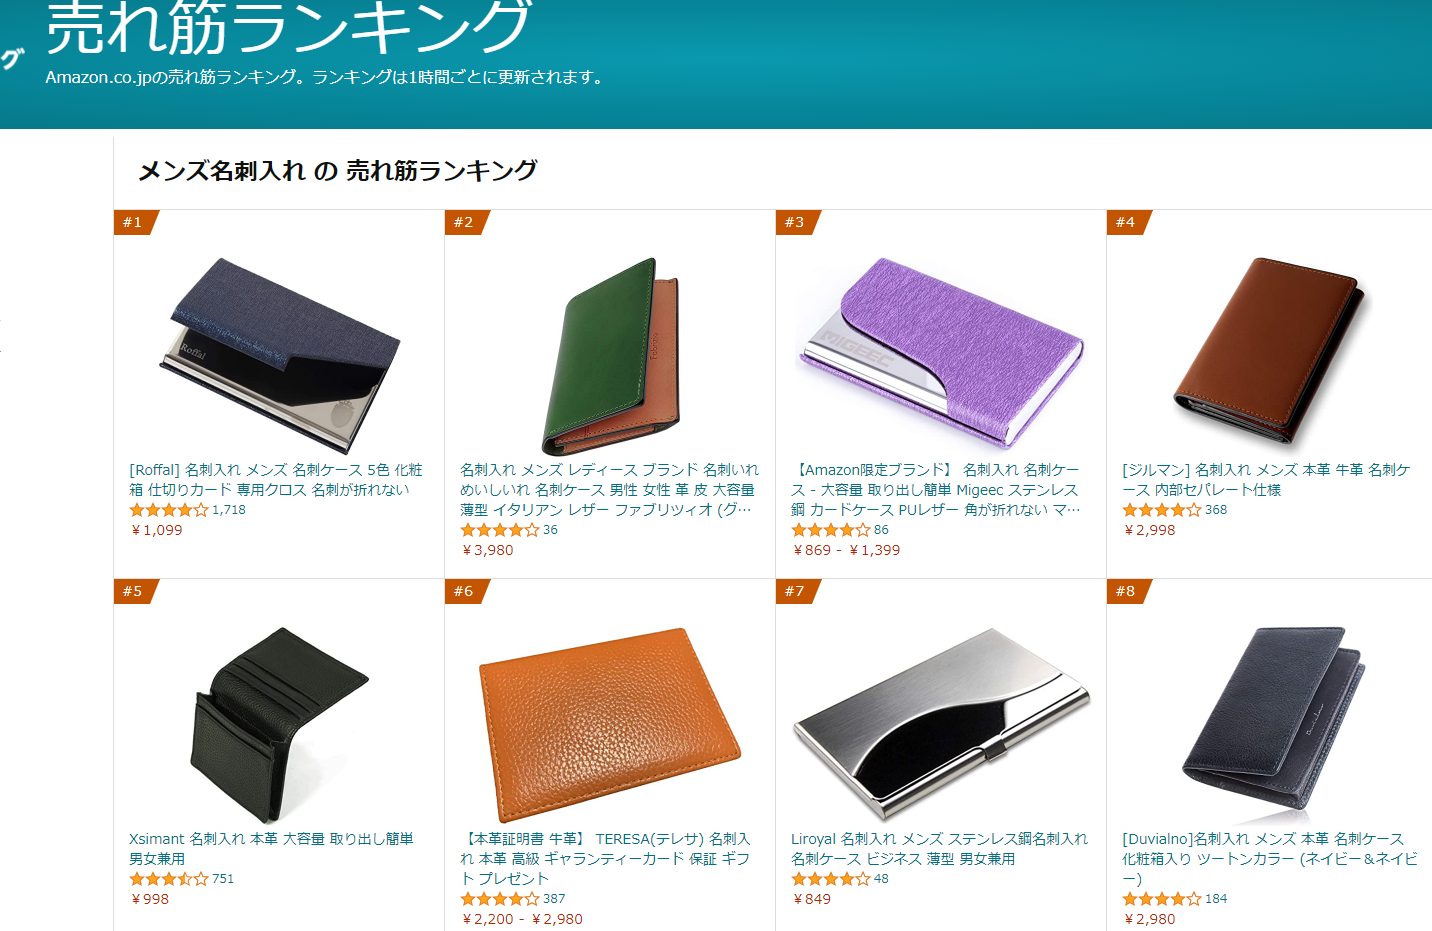
Task: Select the ￥2,200 - ￥2,980 price link
Action: (522, 919)
